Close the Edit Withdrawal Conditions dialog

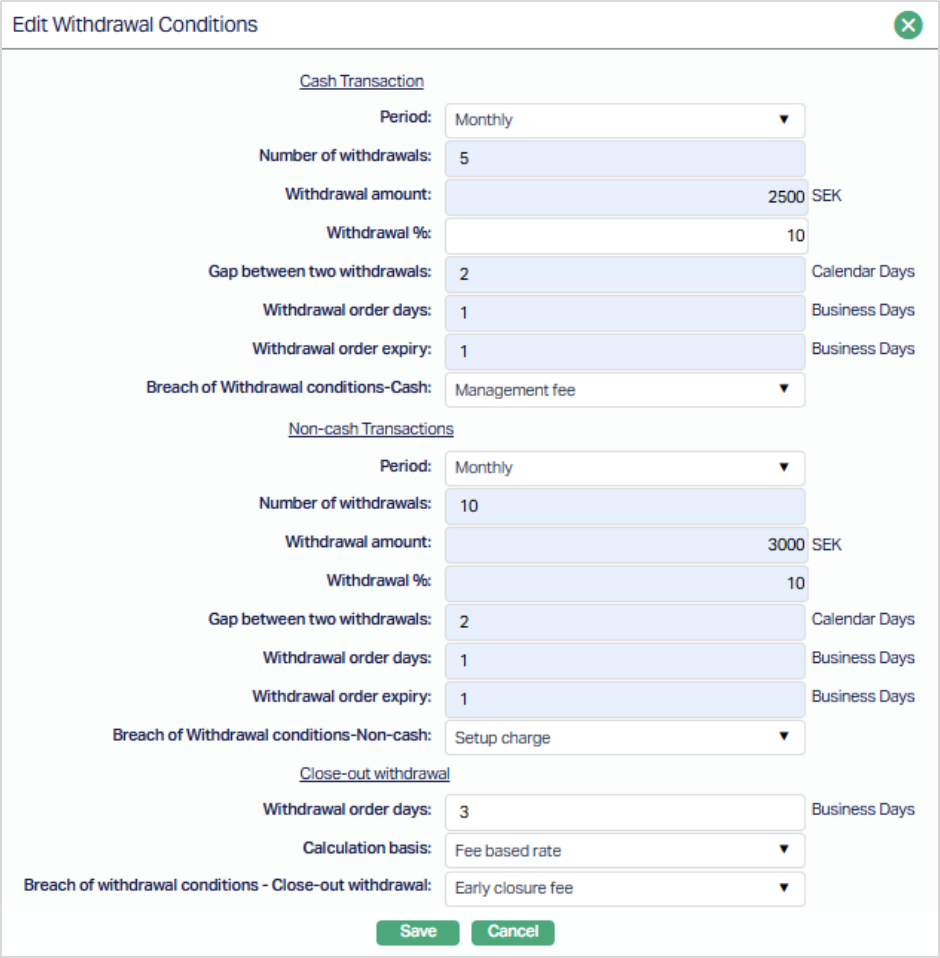pos(908,25)
